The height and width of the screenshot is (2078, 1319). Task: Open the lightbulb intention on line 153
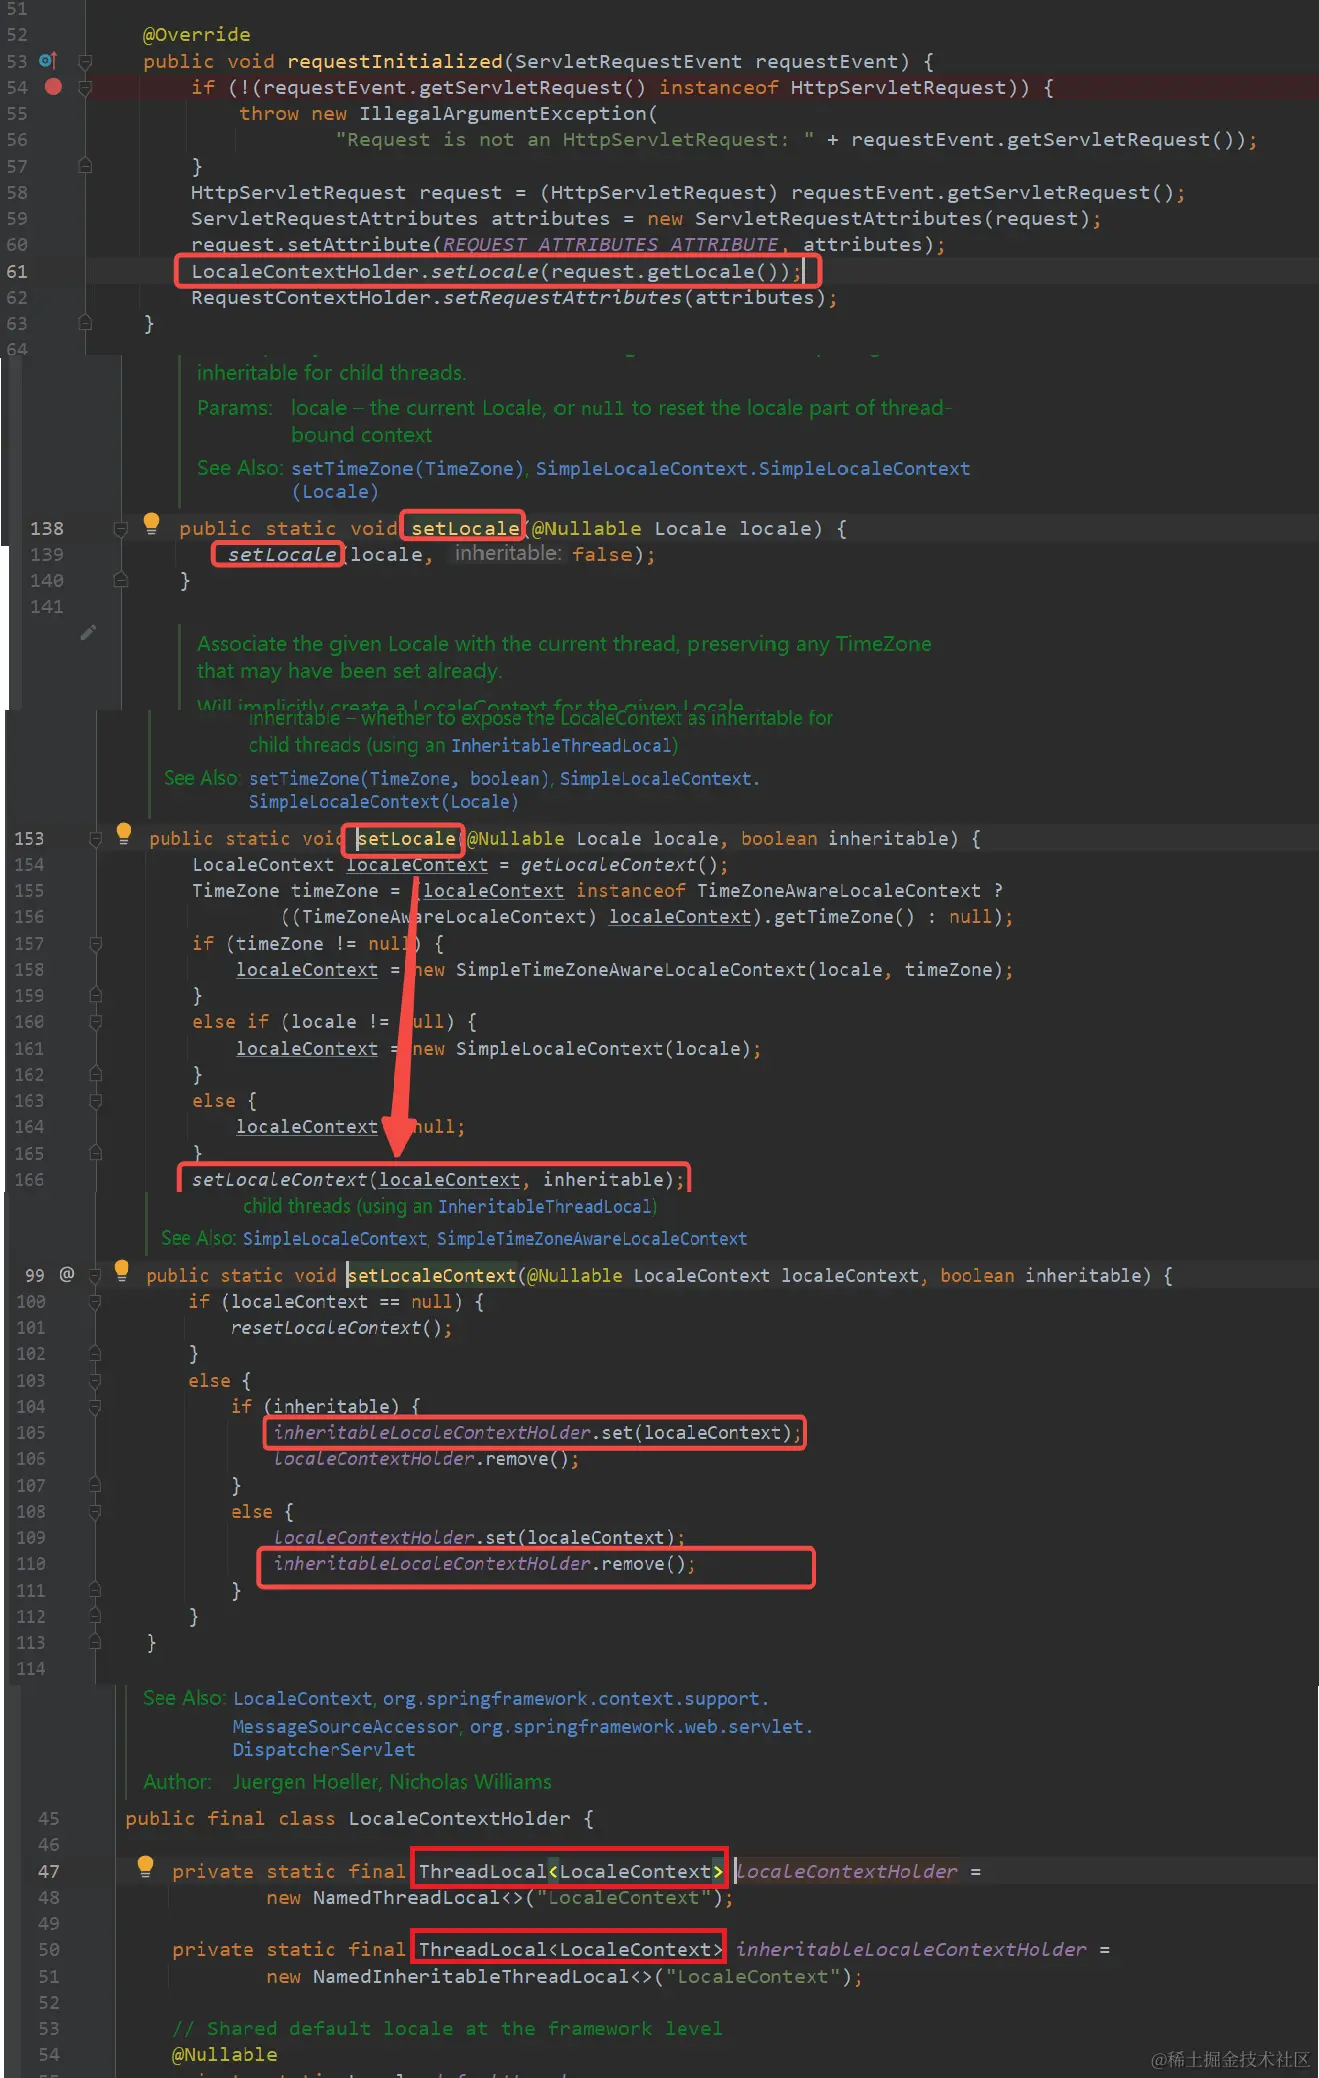(x=123, y=833)
